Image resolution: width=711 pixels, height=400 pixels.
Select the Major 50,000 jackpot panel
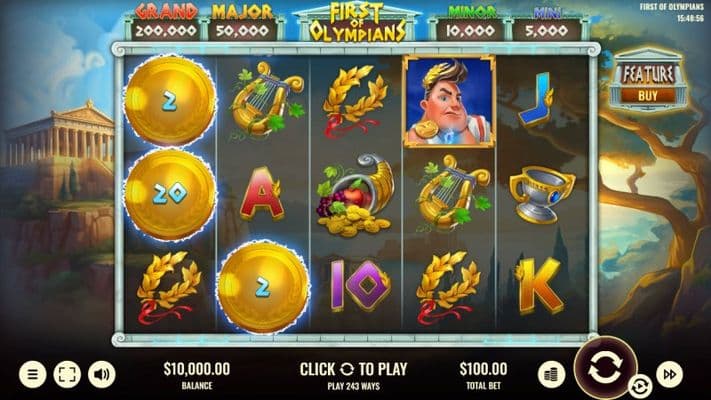(x=243, y=23)
